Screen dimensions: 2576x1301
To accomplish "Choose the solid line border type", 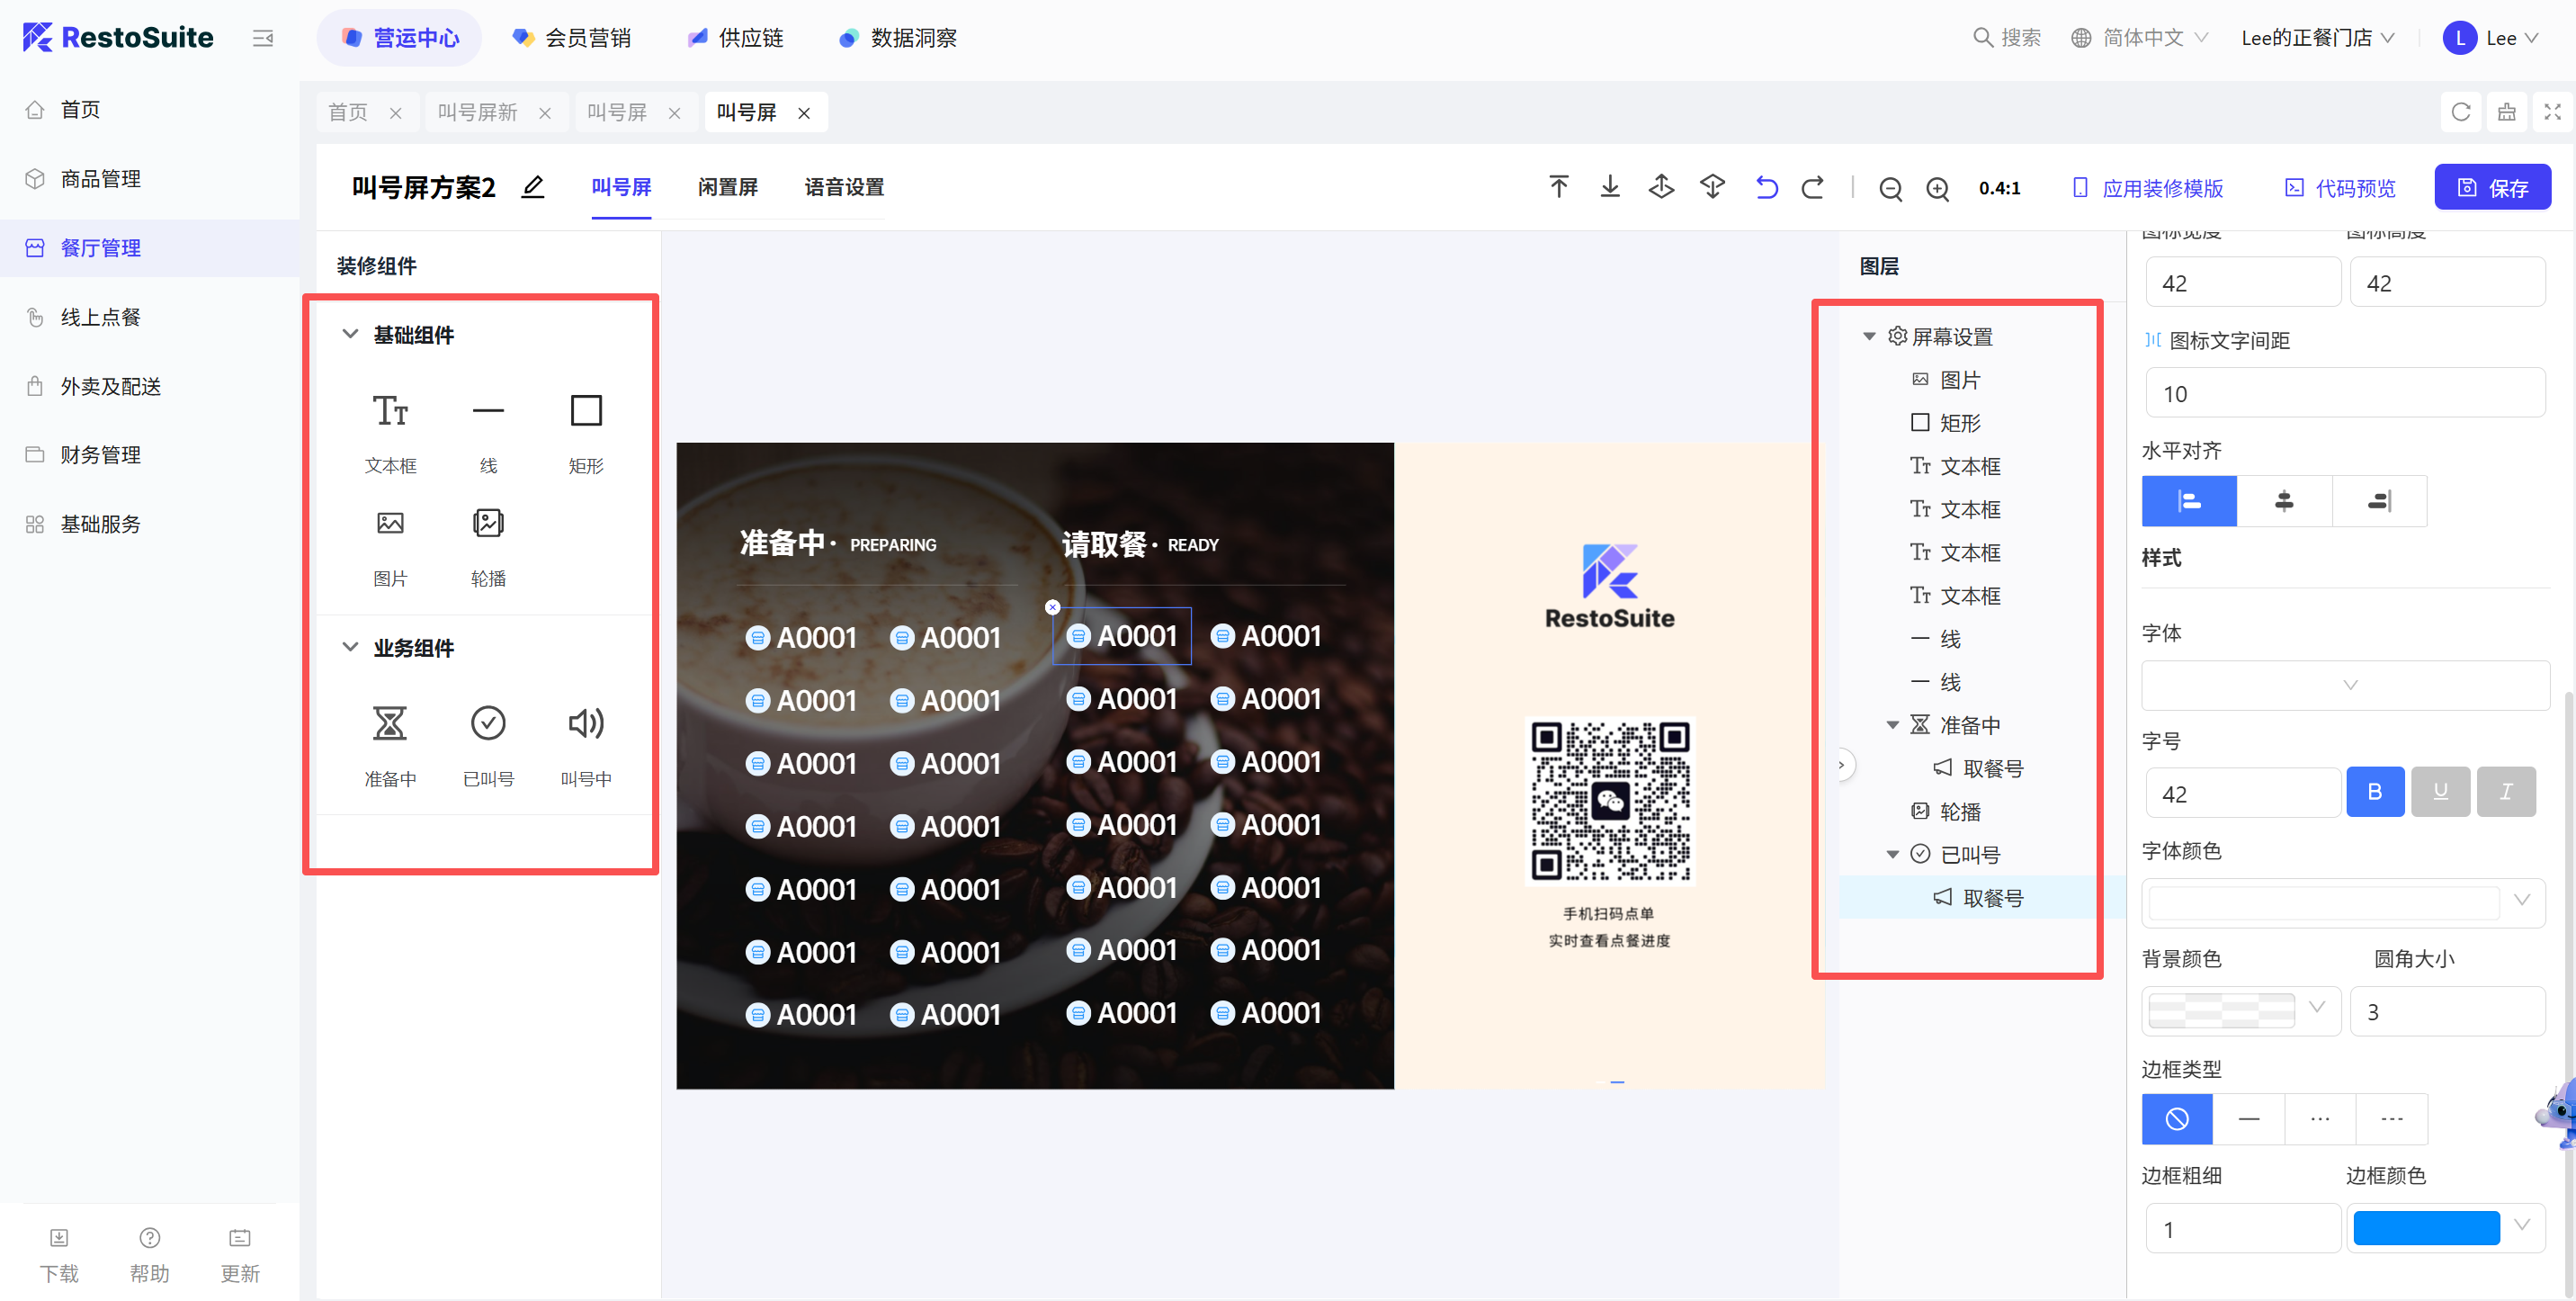I will (x=2249, y=1119).
